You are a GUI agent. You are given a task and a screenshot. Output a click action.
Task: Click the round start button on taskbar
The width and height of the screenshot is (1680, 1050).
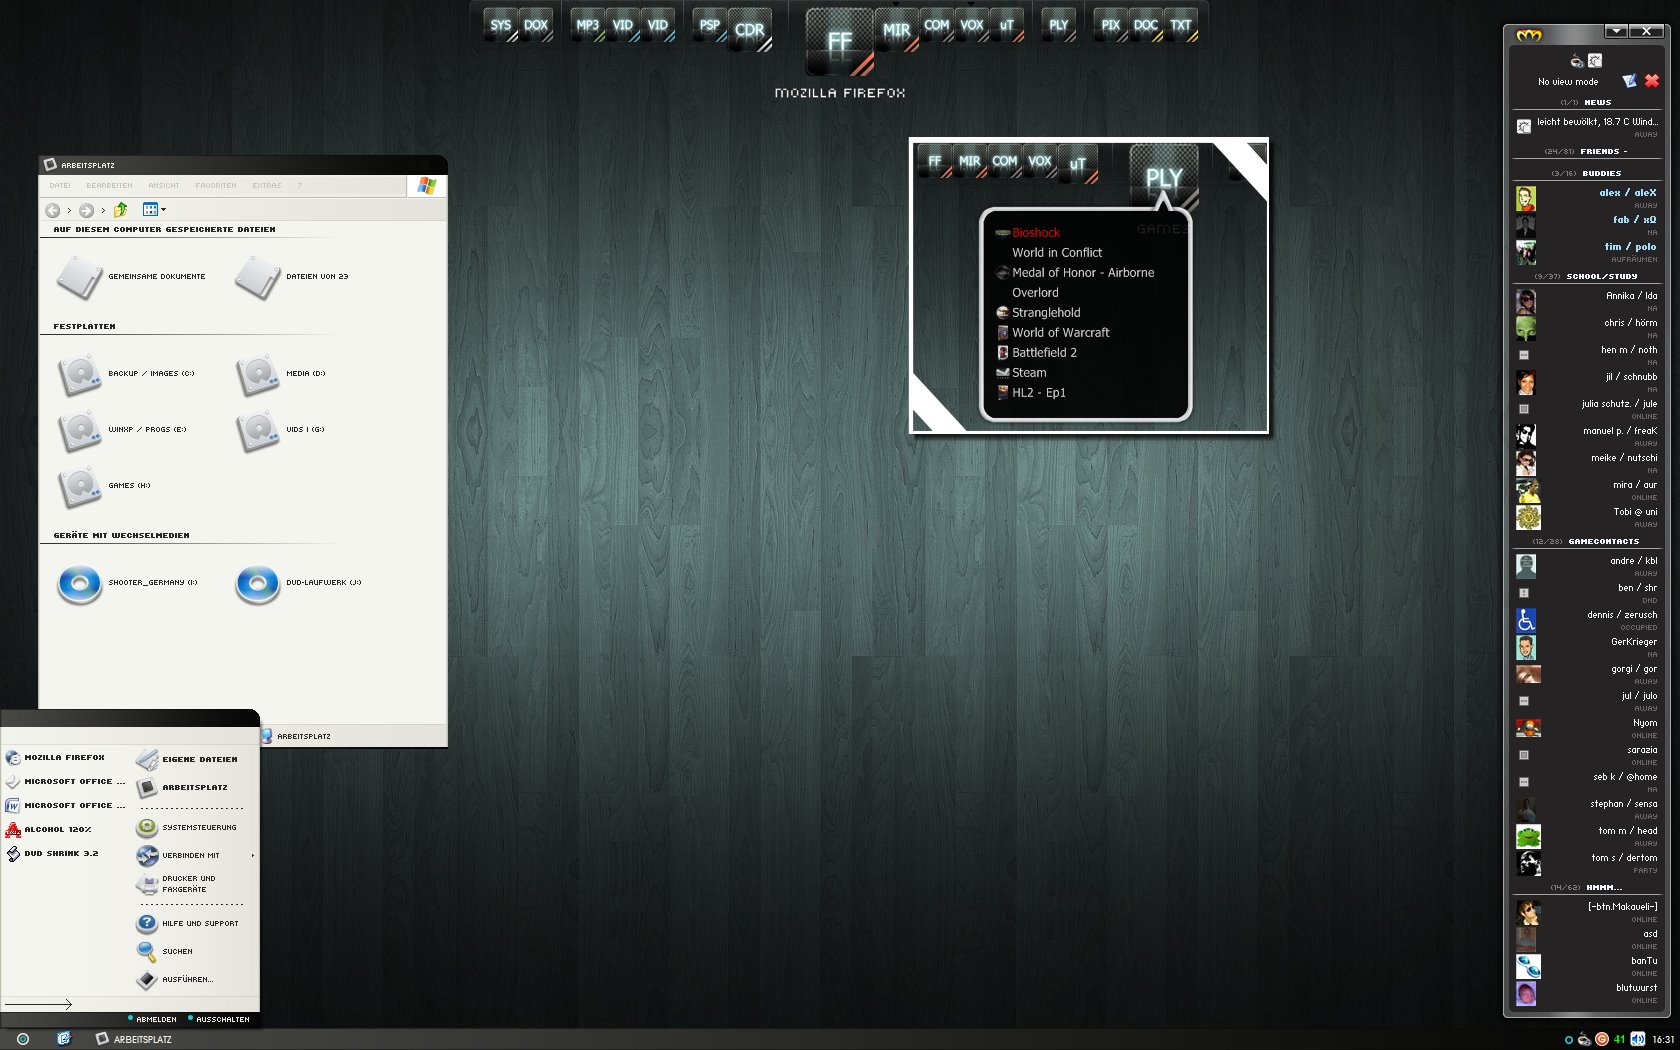point(23,1039)
